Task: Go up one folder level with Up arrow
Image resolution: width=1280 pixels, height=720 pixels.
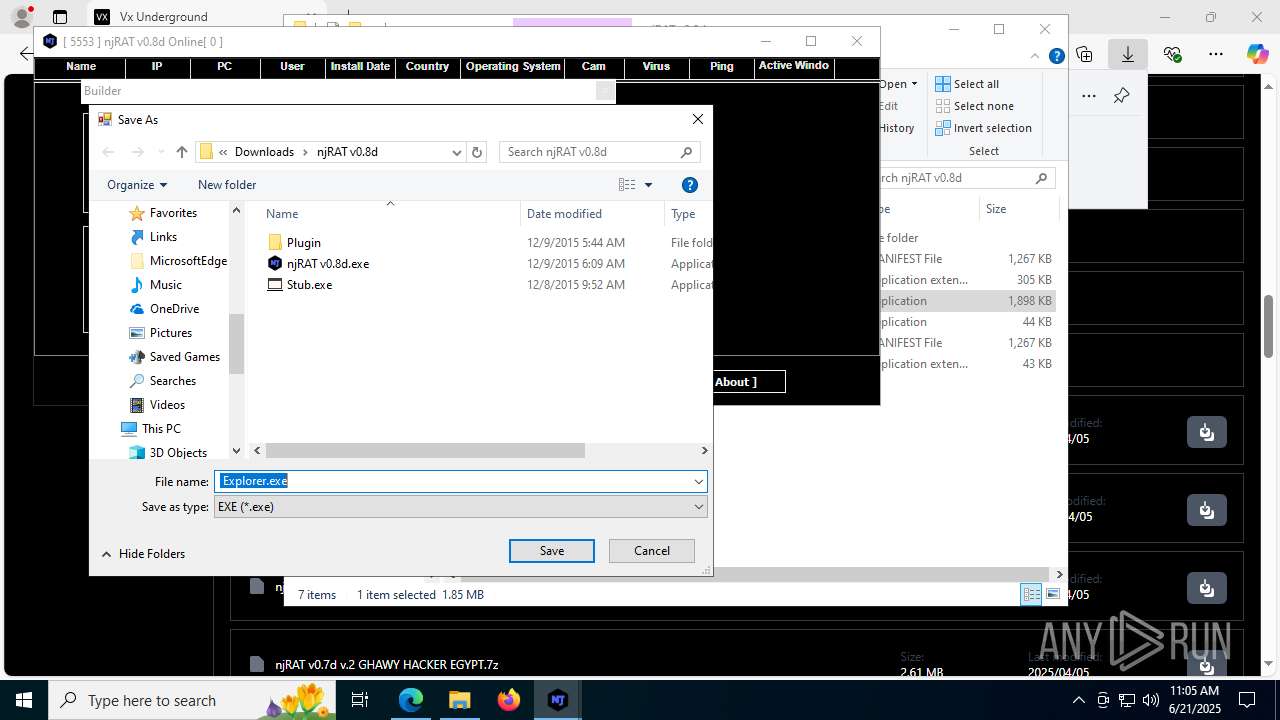Action: click(x=181, y=152)
